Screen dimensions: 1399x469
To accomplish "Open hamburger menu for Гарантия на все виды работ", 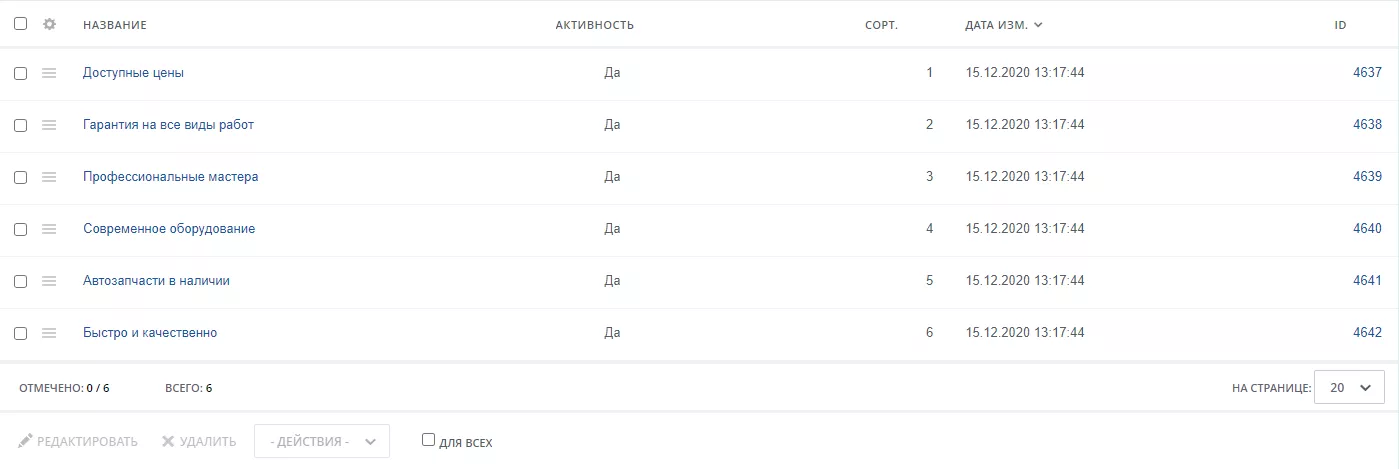I will coord(49,125).
